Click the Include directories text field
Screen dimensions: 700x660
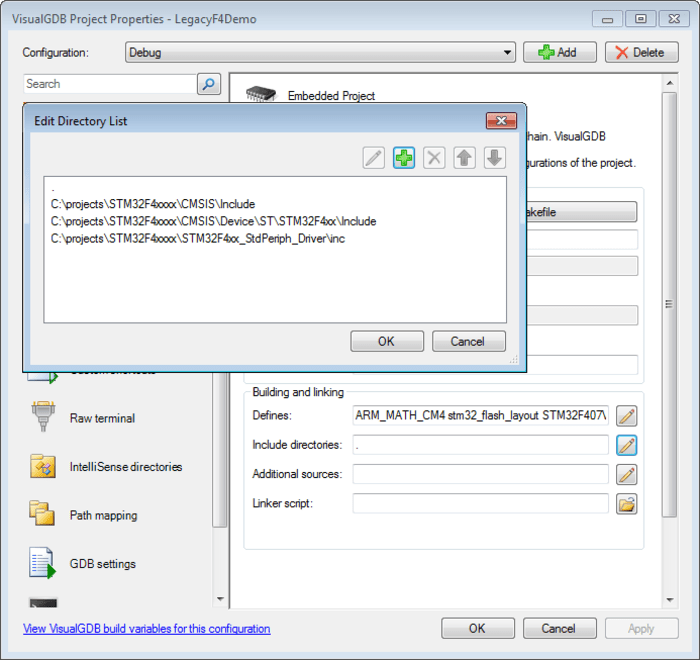click(x=480, y=445)
